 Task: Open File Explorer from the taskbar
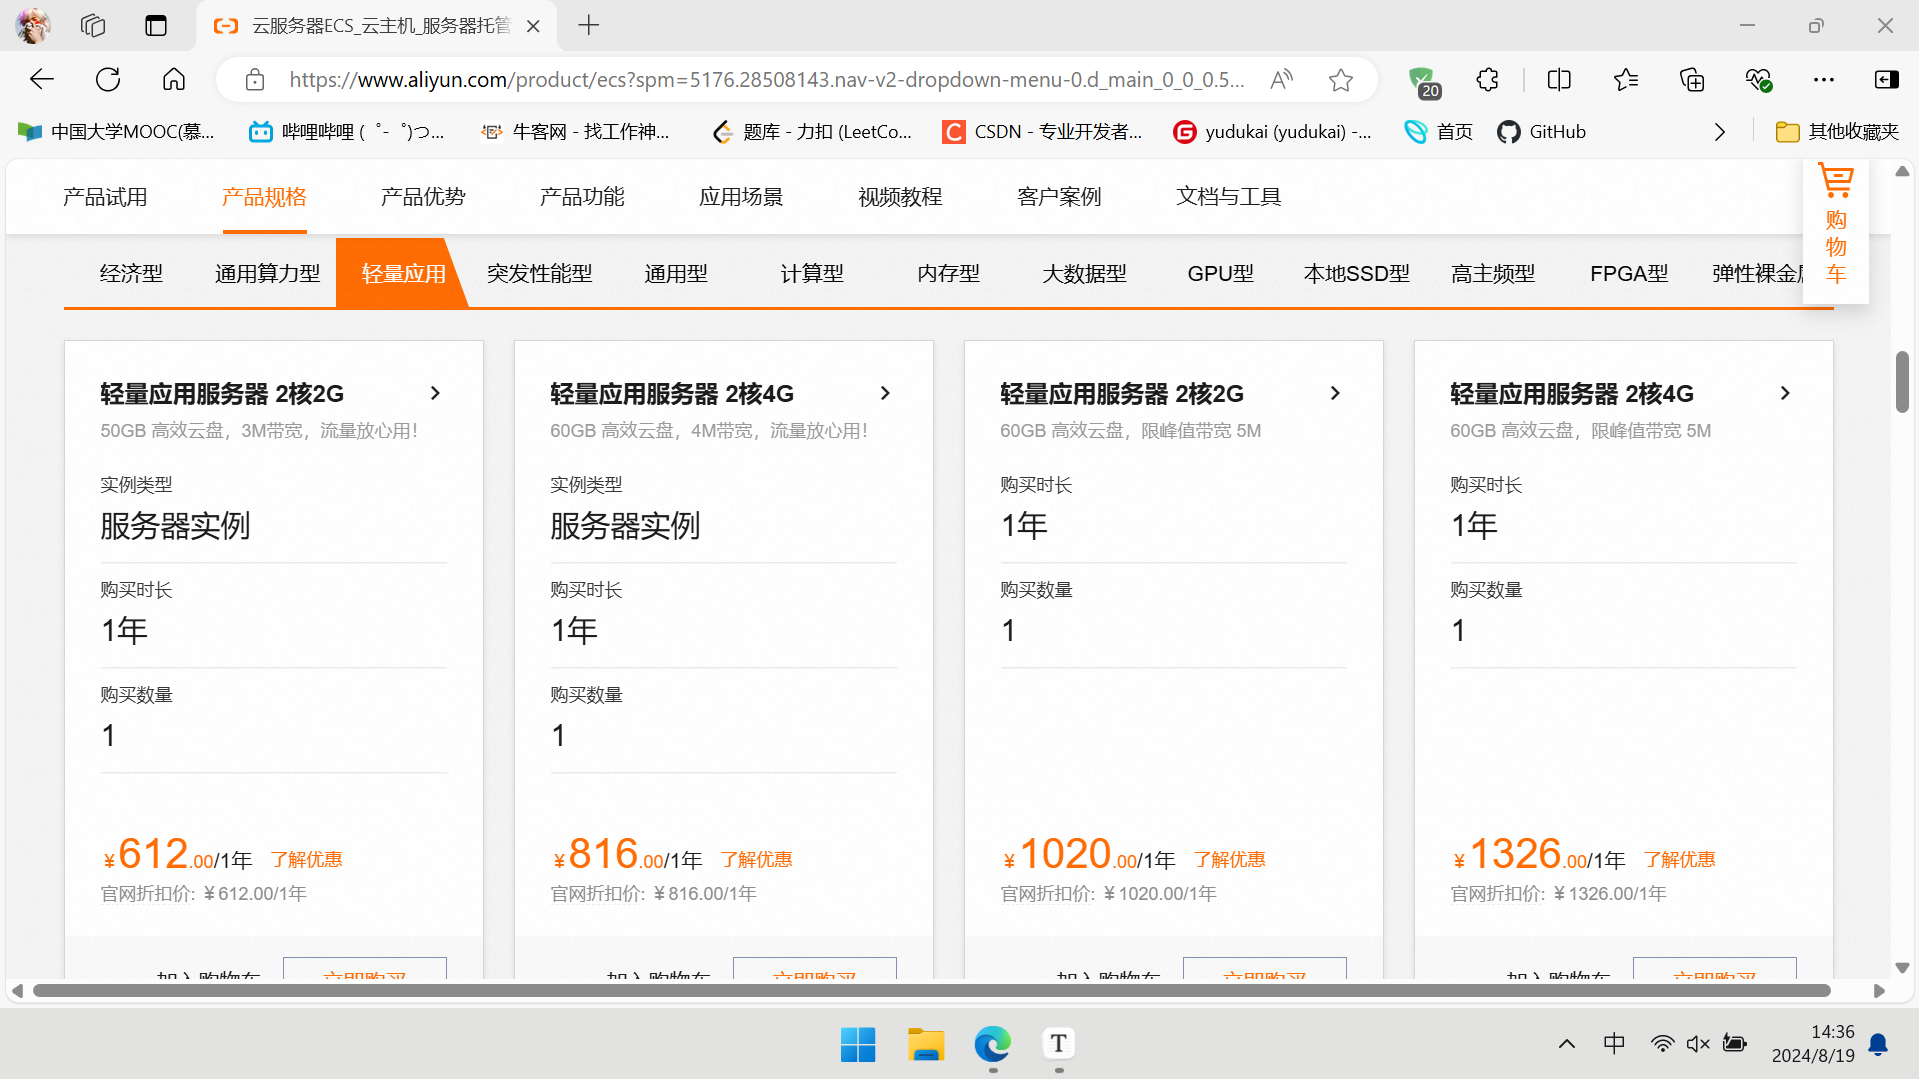pyautogui.click(x=926, y=1044)
